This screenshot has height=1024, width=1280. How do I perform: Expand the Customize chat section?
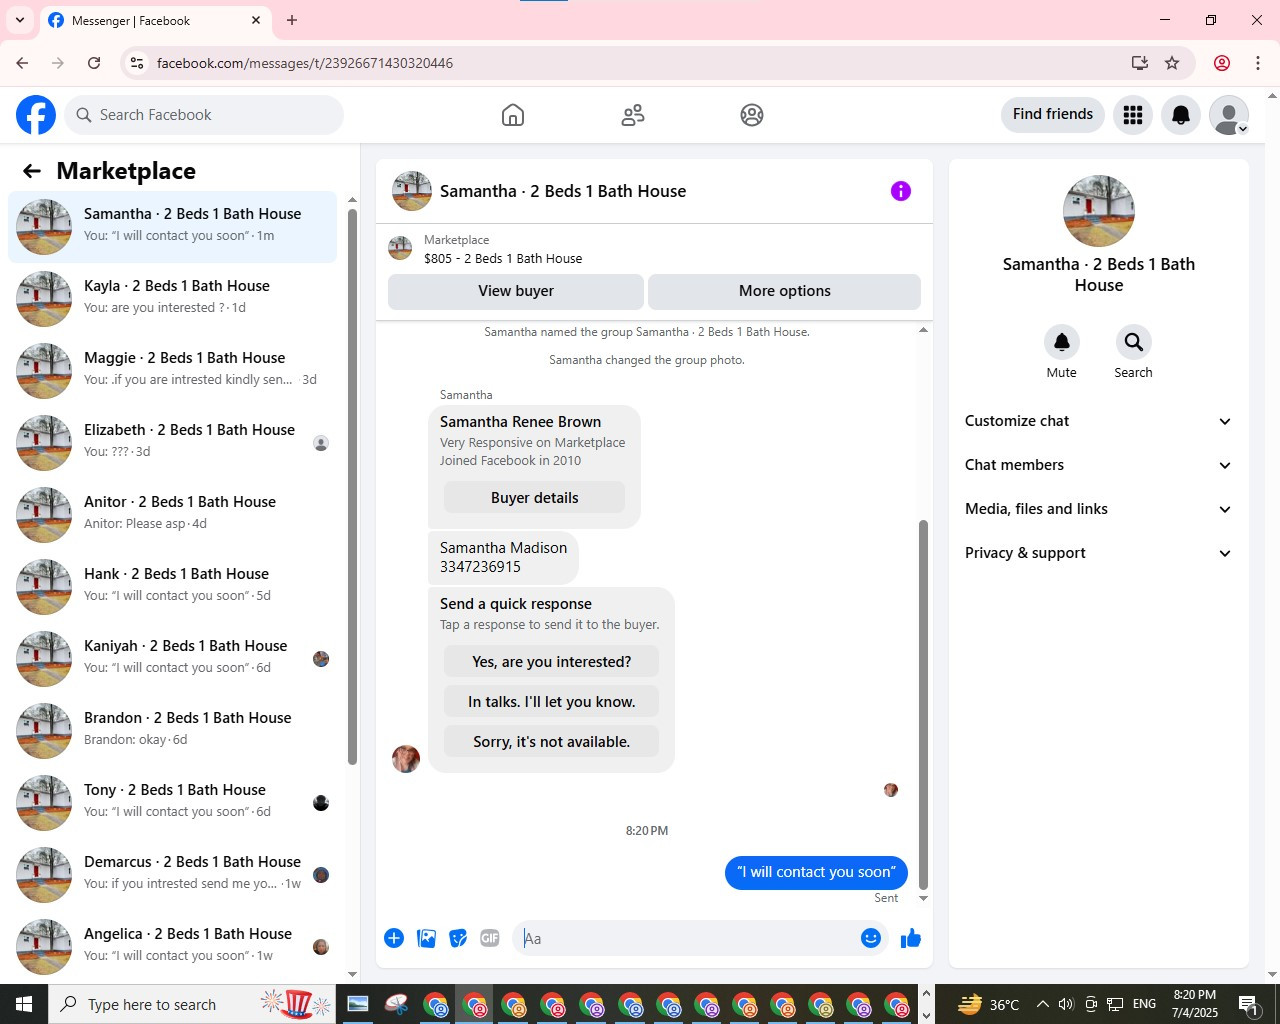tap(1099, 421)
